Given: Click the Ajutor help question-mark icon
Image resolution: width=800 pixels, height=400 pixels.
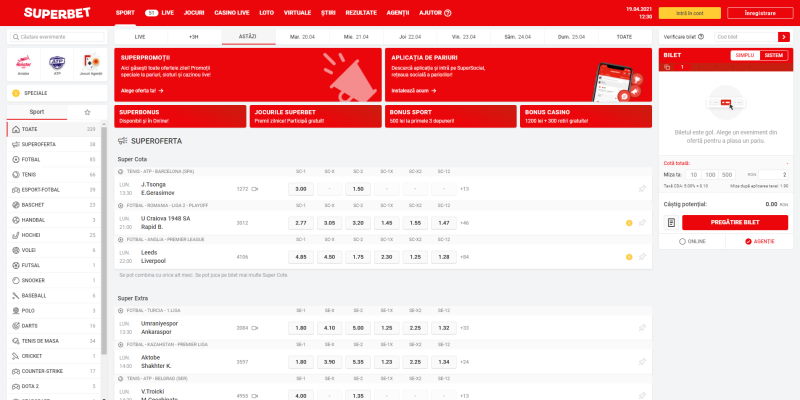Looking at the screenshot, I should coord(447,13).
